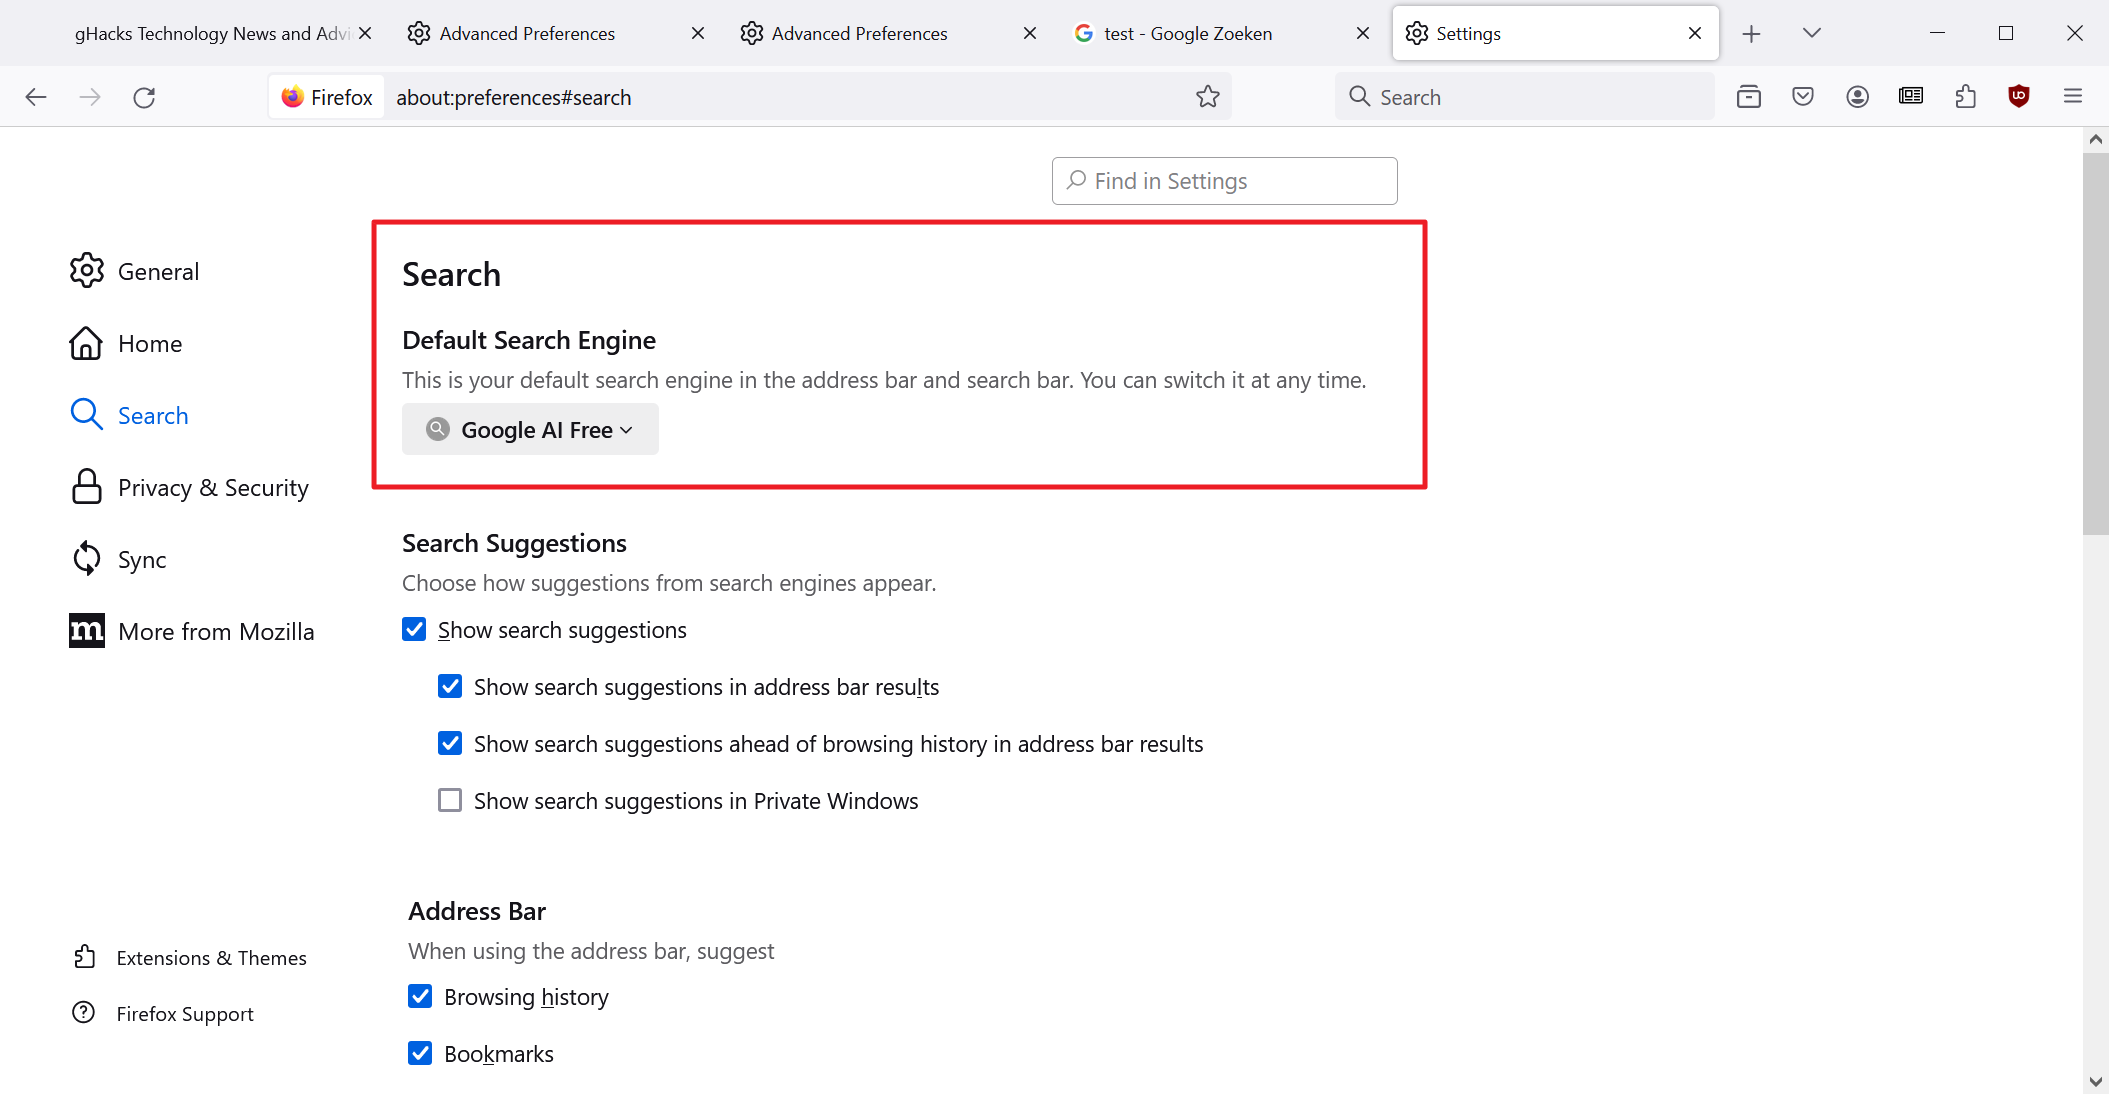Open the Extensions puzzle icon in toolbar
The image size is (2109, 1094).
click(1965, 97)
